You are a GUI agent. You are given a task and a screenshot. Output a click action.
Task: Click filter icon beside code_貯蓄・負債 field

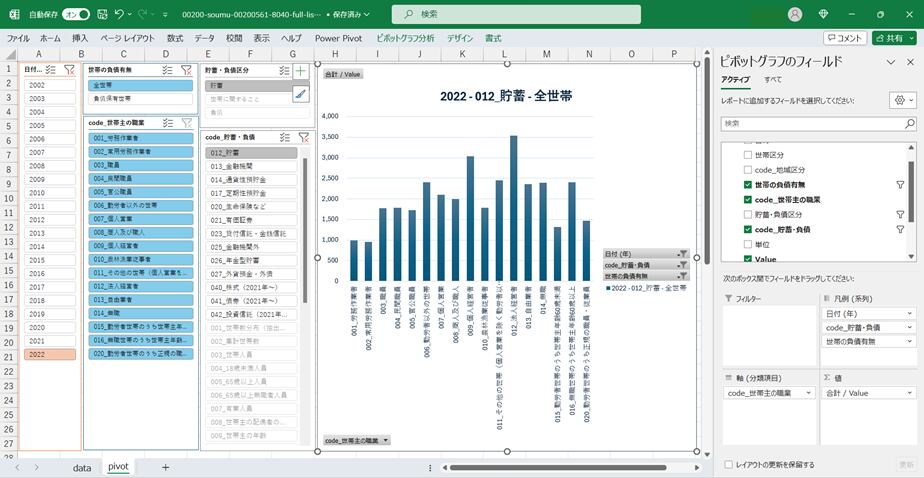899,230
